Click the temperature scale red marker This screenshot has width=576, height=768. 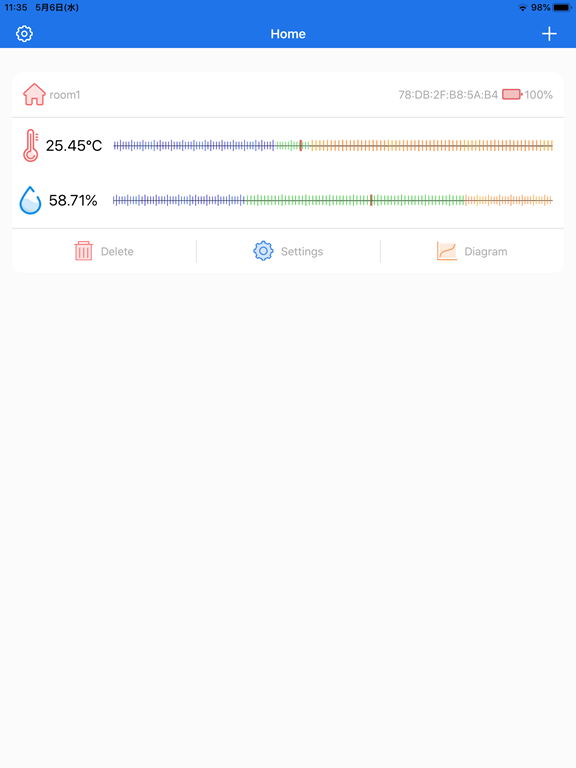coord(301,145)
